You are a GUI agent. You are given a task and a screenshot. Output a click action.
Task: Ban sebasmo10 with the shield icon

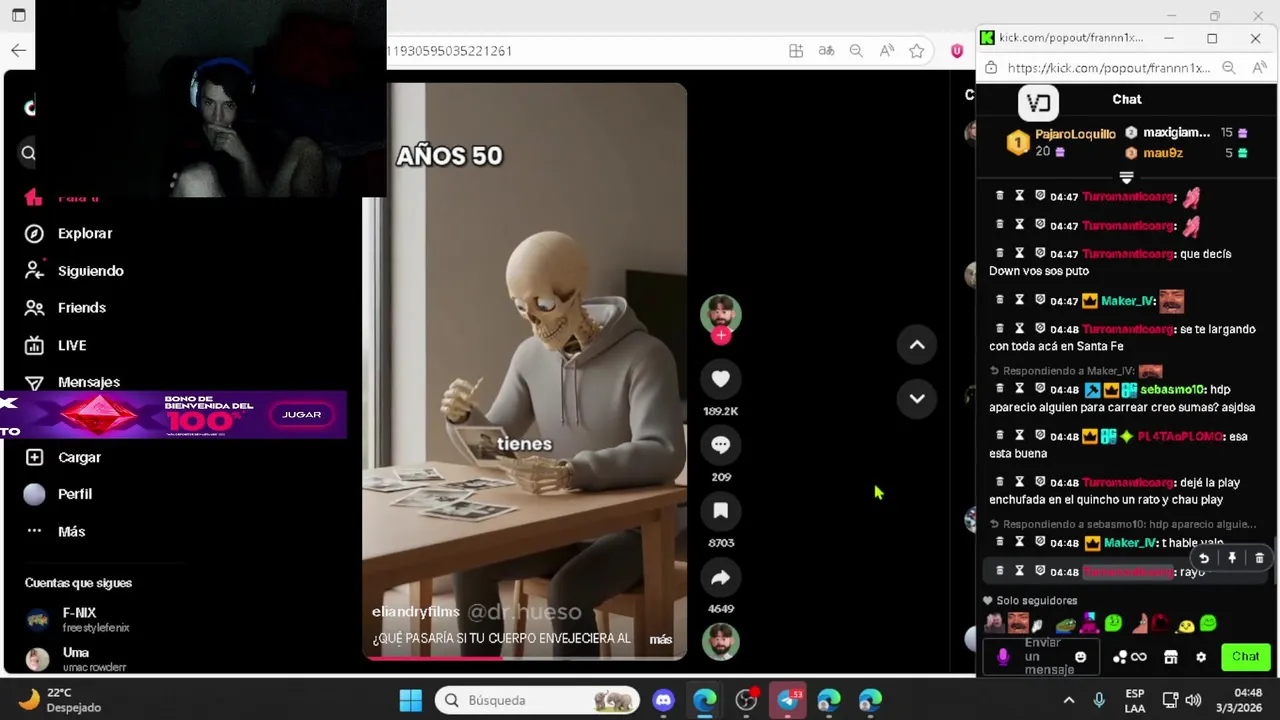click(1040, 389)
